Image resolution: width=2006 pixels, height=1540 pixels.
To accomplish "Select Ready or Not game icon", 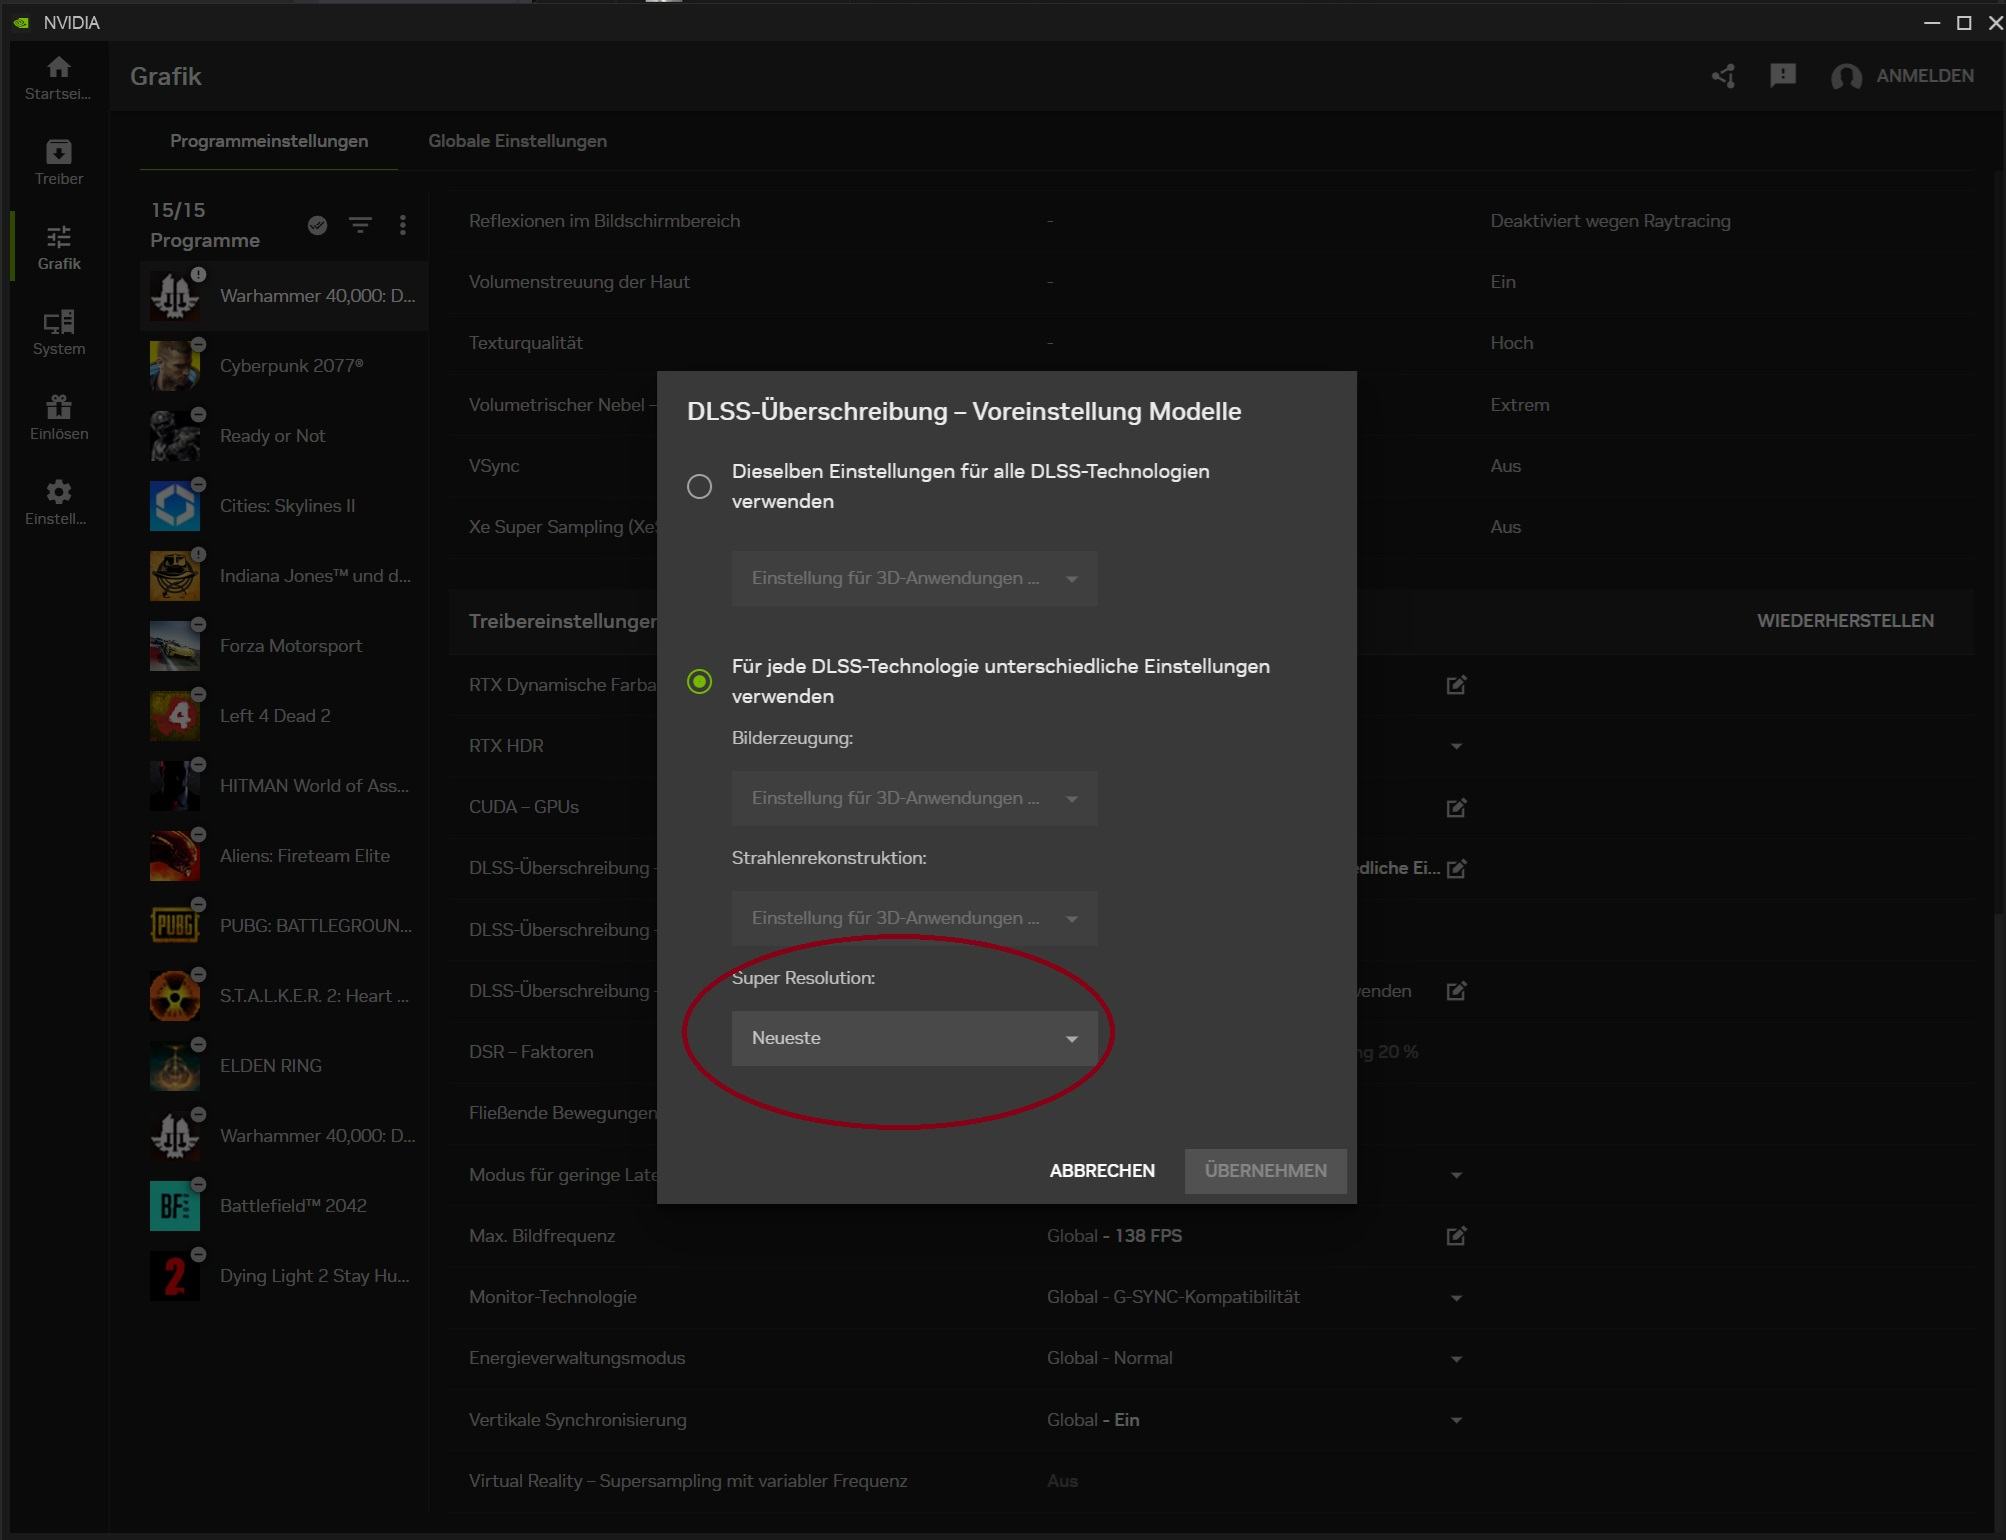I will point(175,436).
